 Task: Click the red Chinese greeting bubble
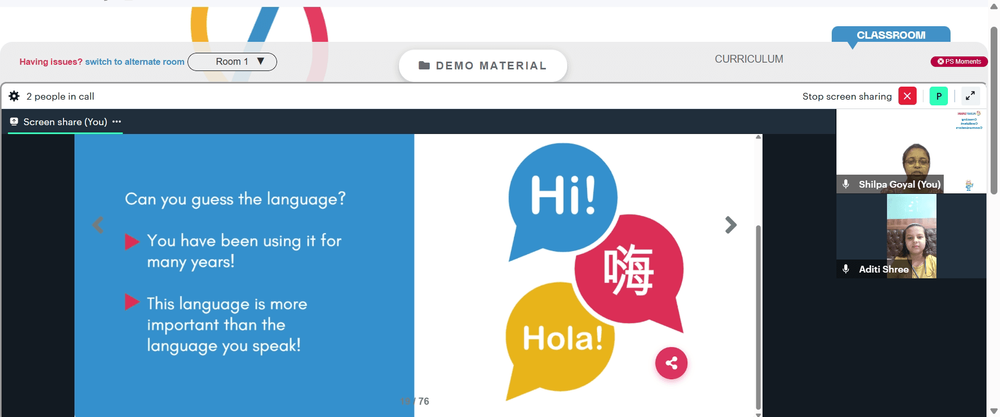629,271
